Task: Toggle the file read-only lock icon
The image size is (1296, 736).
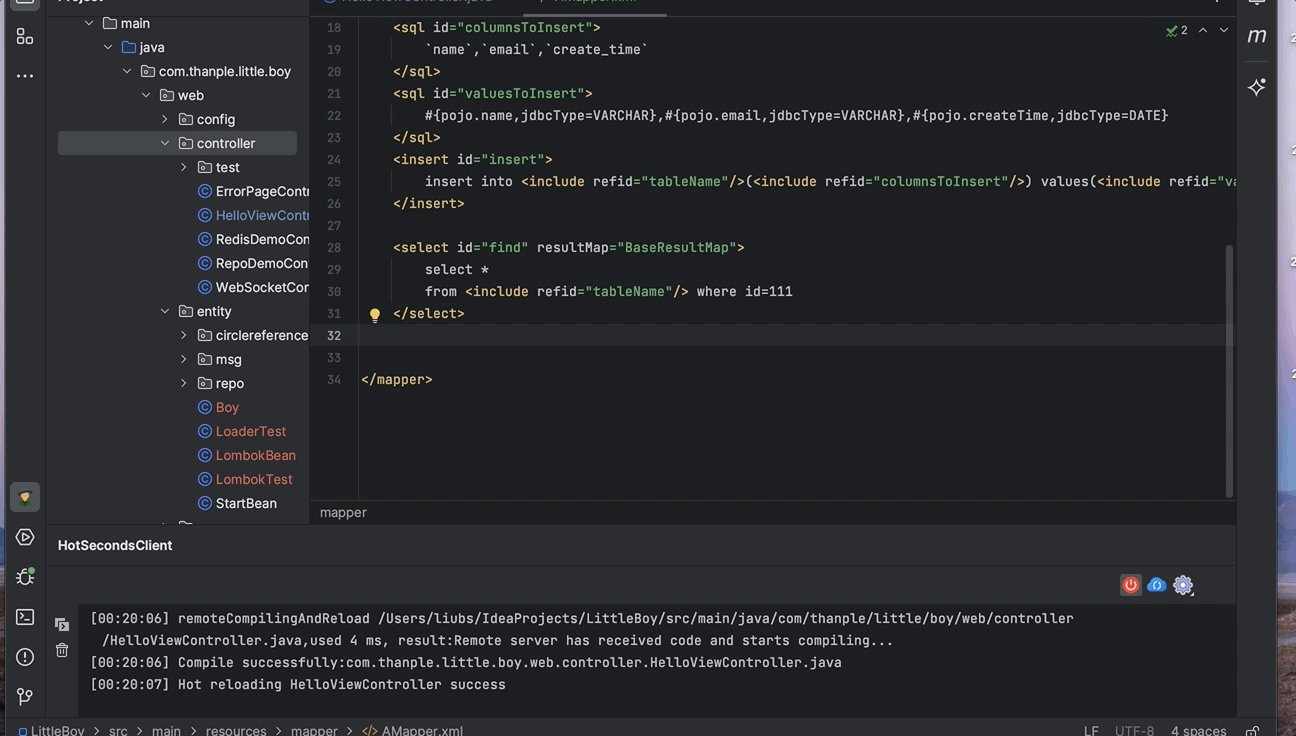Action: (1252, 730)
